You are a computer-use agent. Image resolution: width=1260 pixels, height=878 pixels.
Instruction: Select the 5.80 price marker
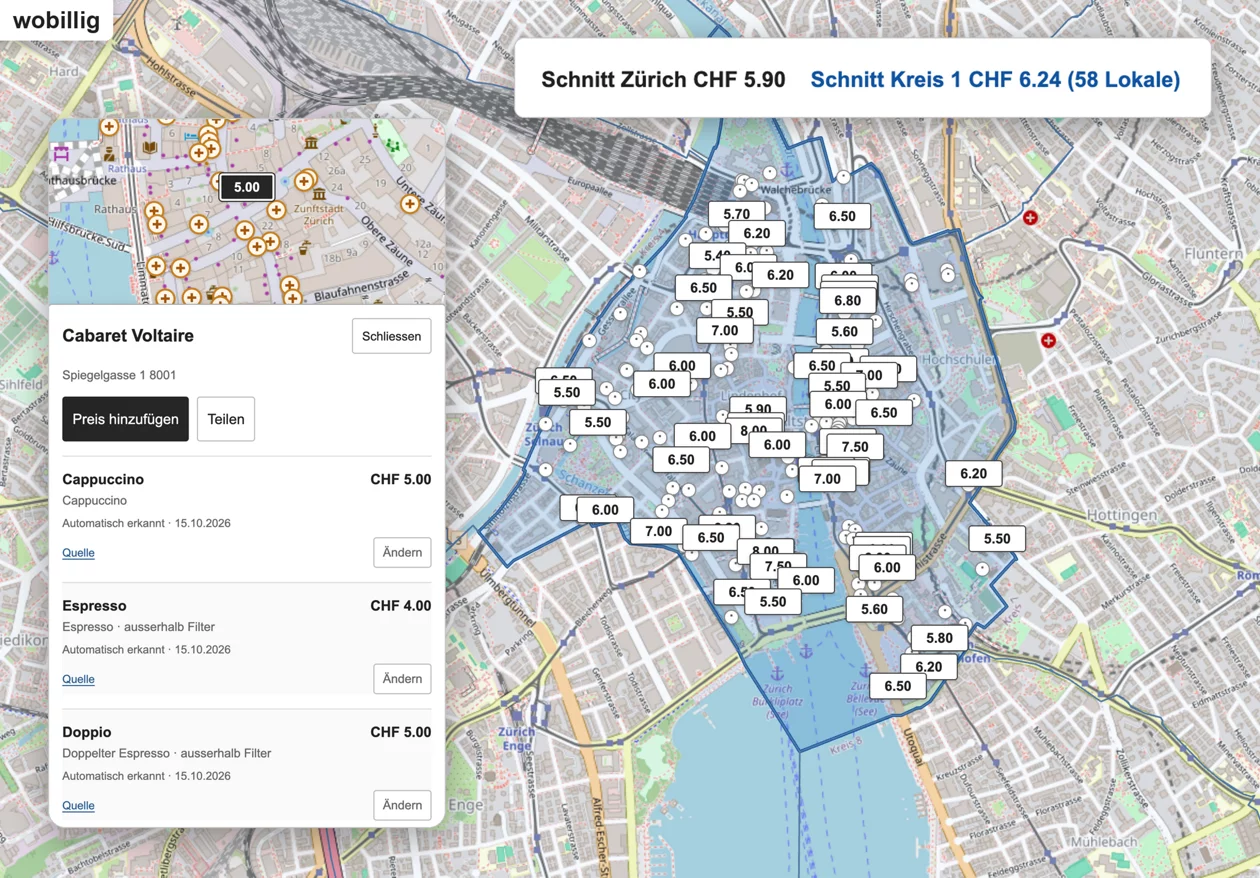coord(939,638)
